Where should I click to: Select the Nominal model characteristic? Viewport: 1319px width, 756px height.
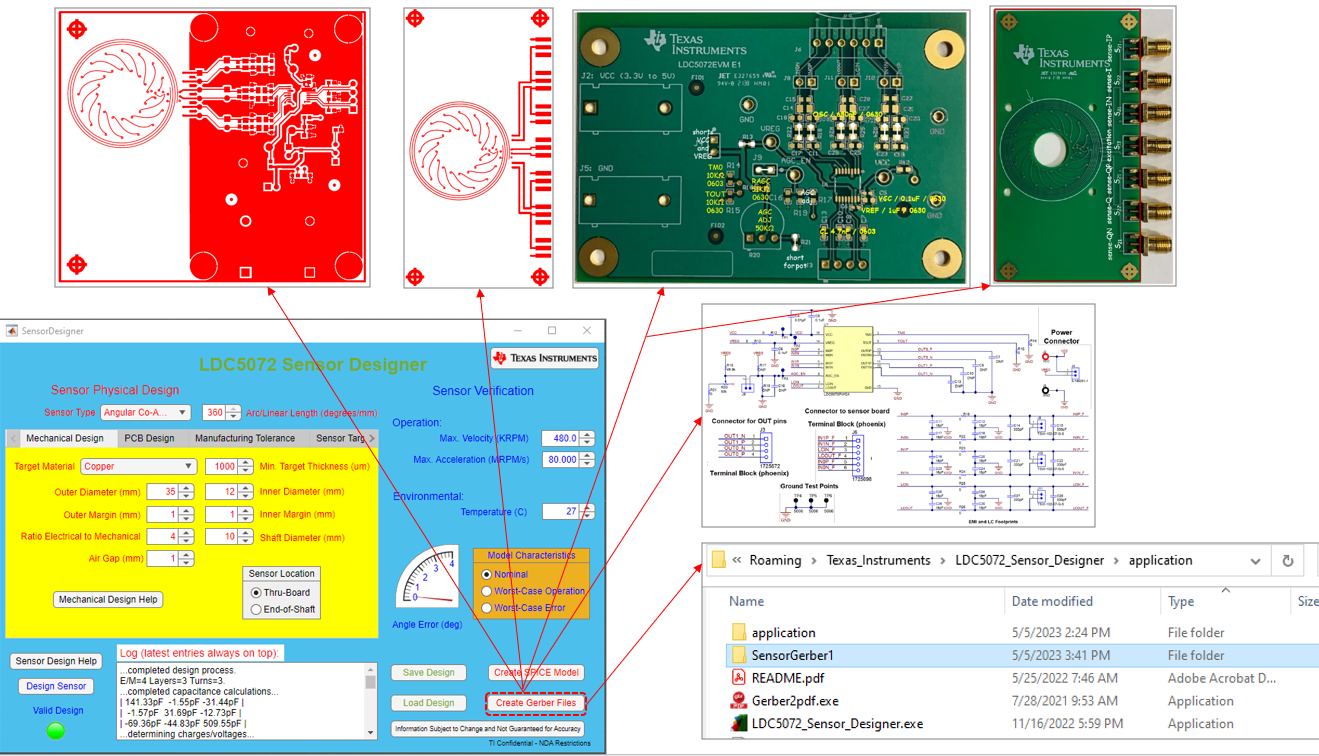tap(486, 574)
